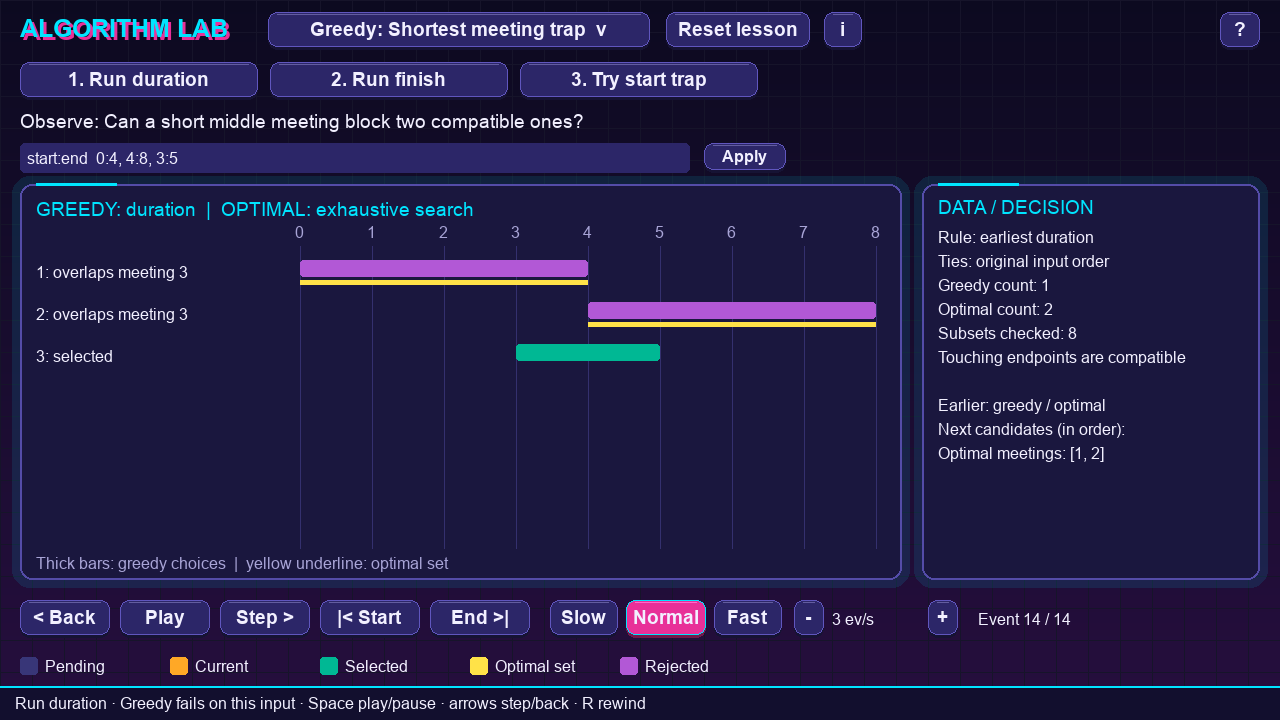Click the 'Event 14 / 14' counter

coord(1024,620)
